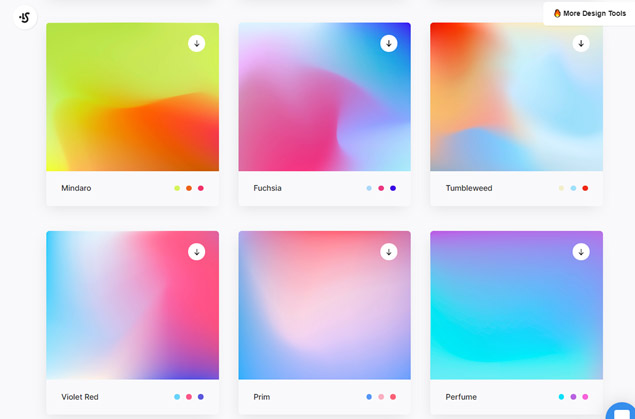Download the Mindaro gradient
The width and height of the screenshot is (635, 419).
point(196,43)
